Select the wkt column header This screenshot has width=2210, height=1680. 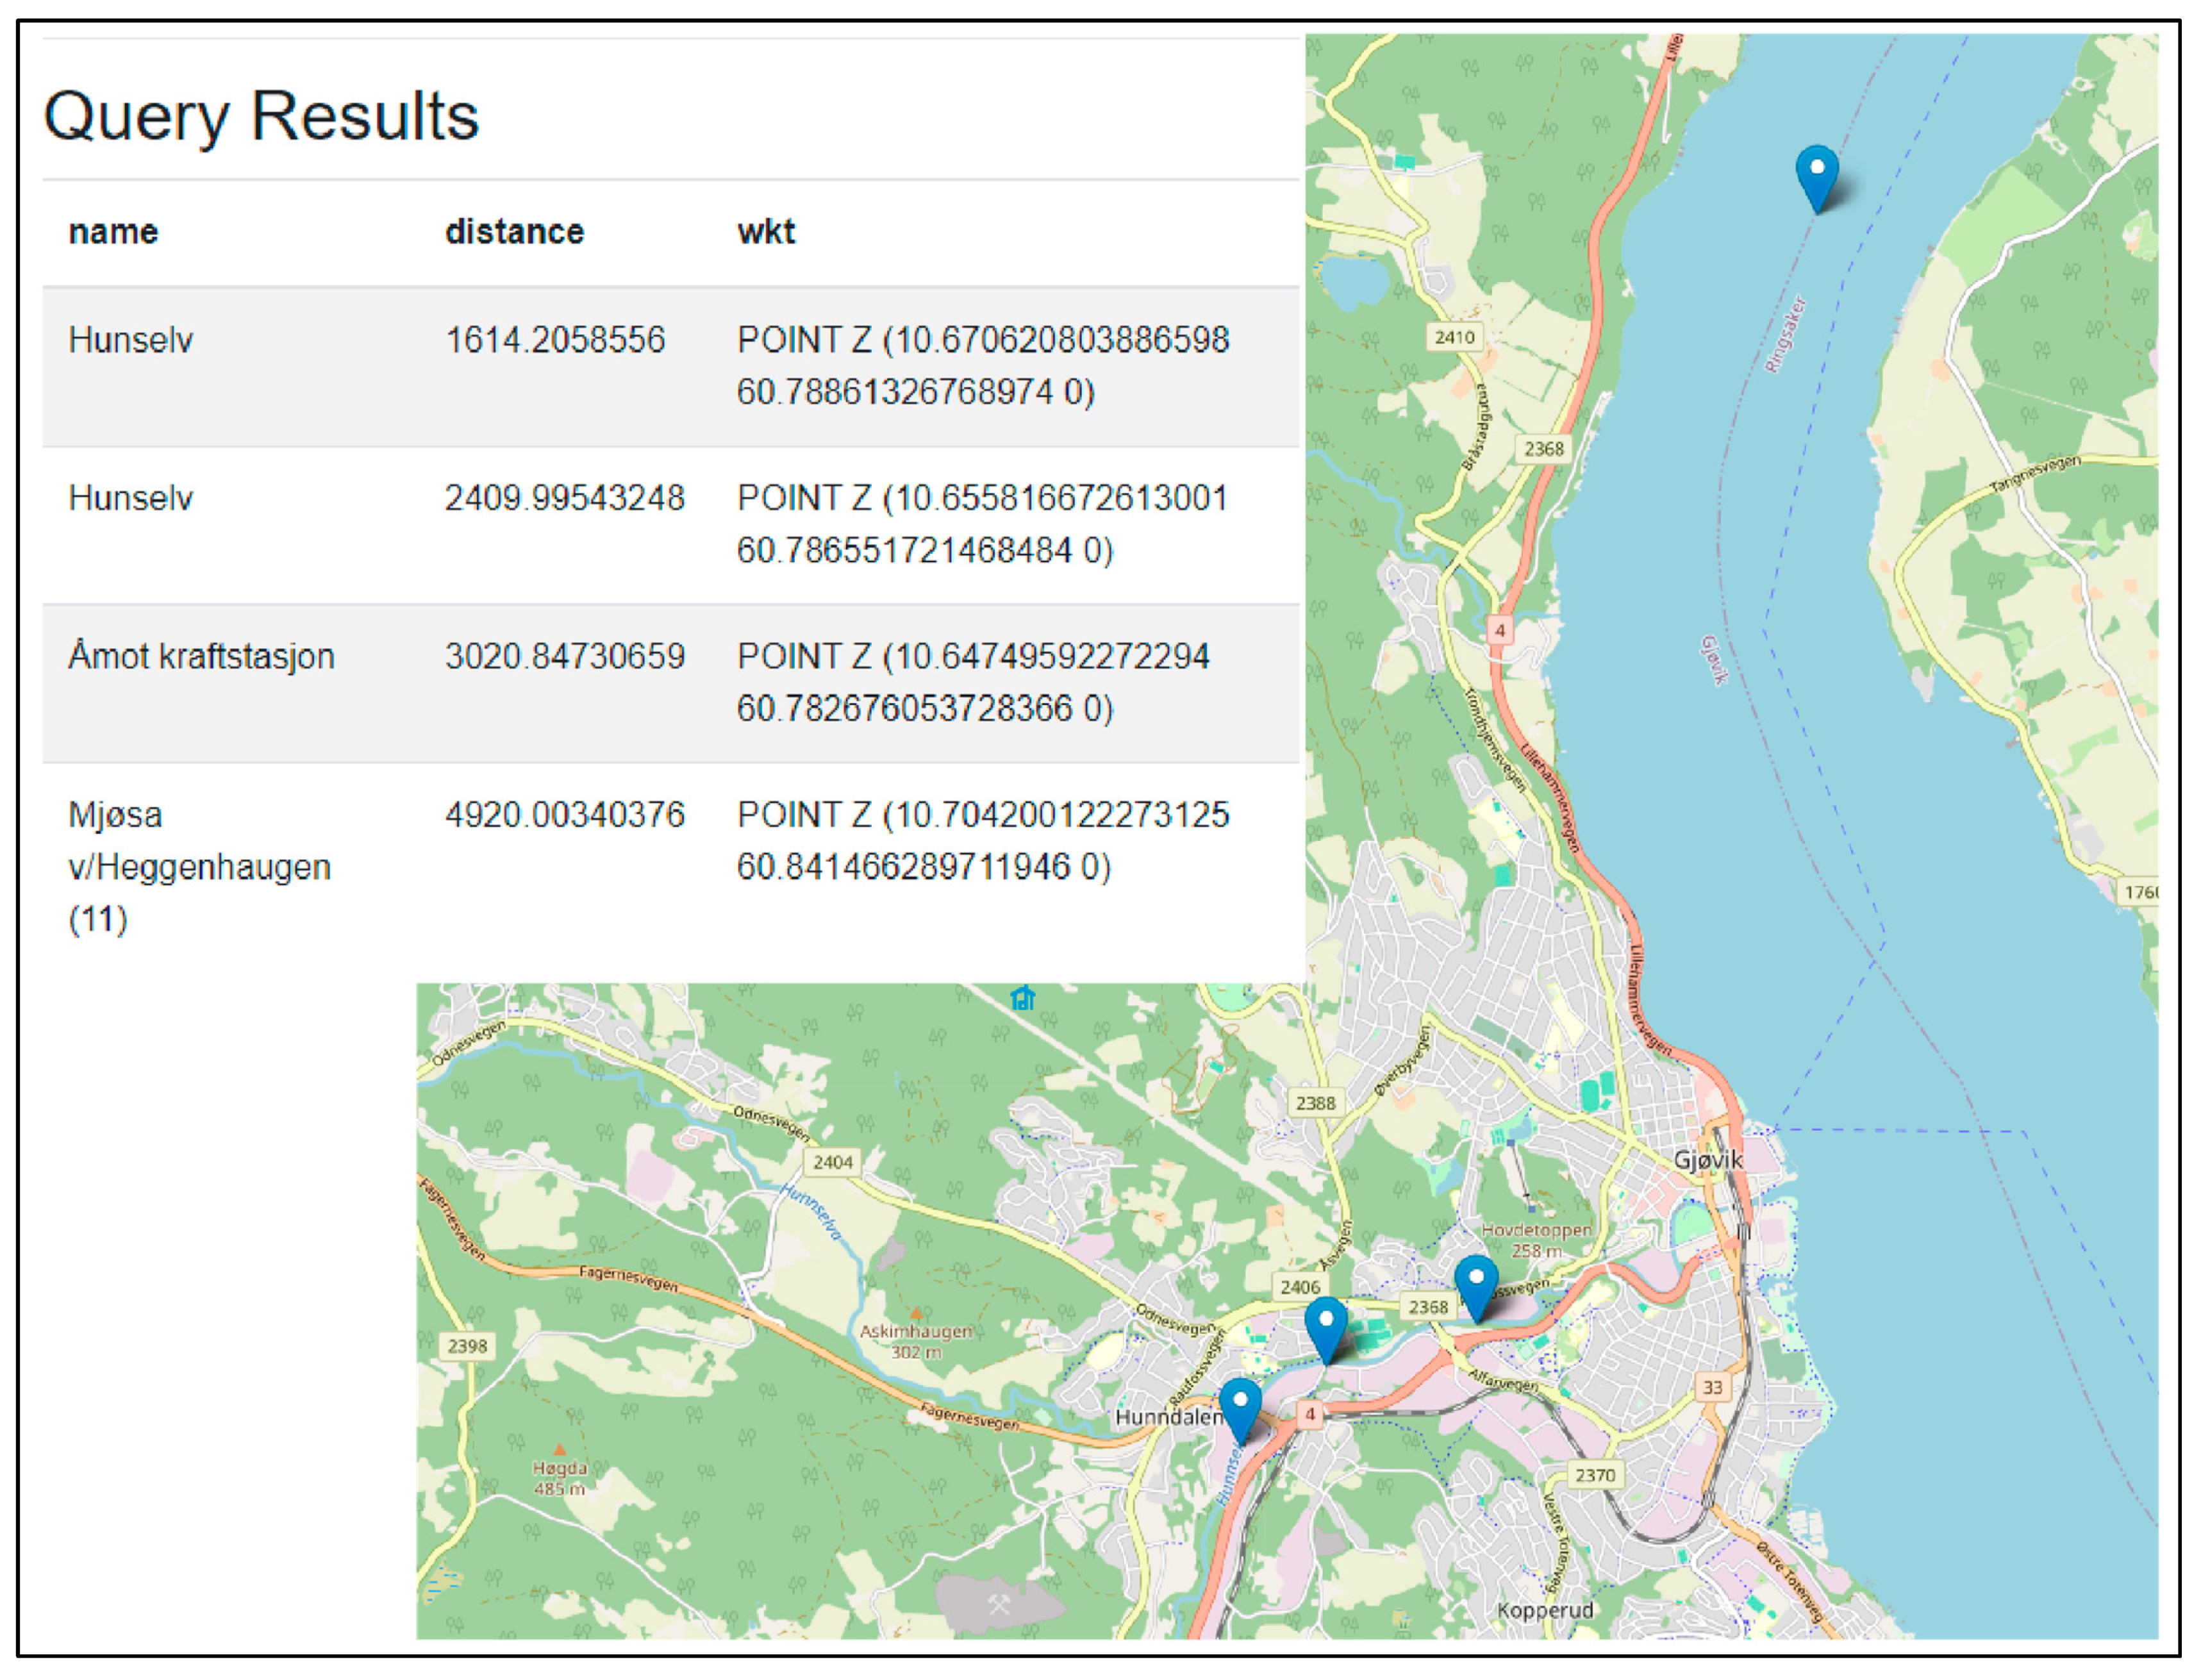pyautogui.click(x=765, y=232)
